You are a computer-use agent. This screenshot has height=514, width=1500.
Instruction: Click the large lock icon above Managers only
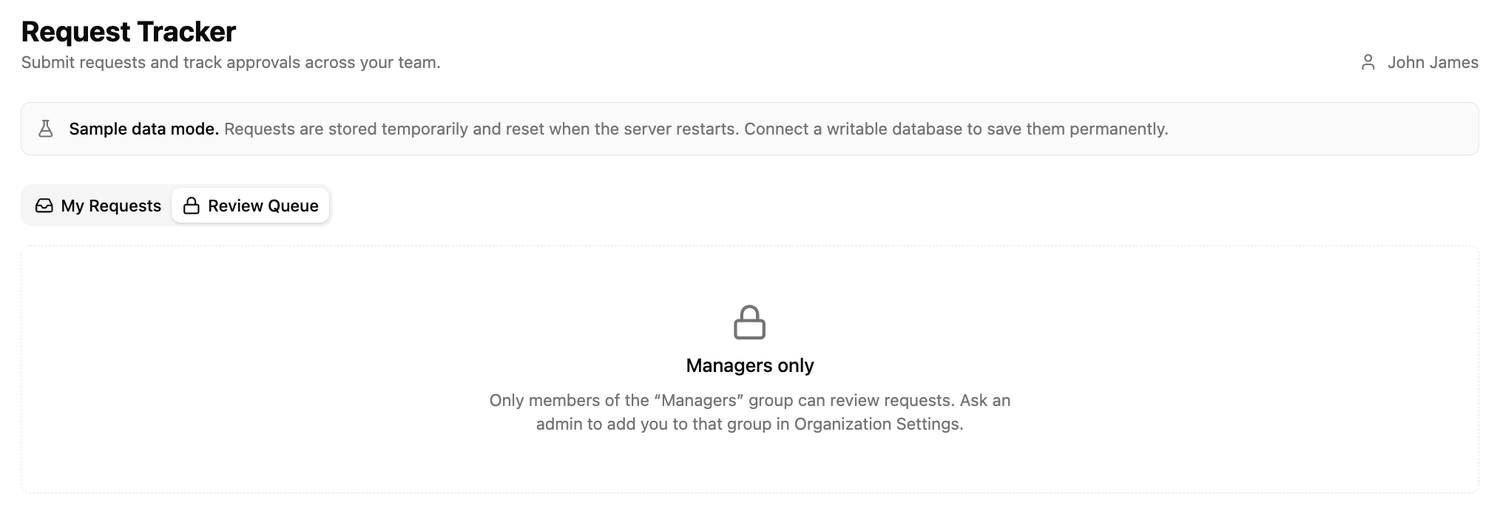click(750, 323)
